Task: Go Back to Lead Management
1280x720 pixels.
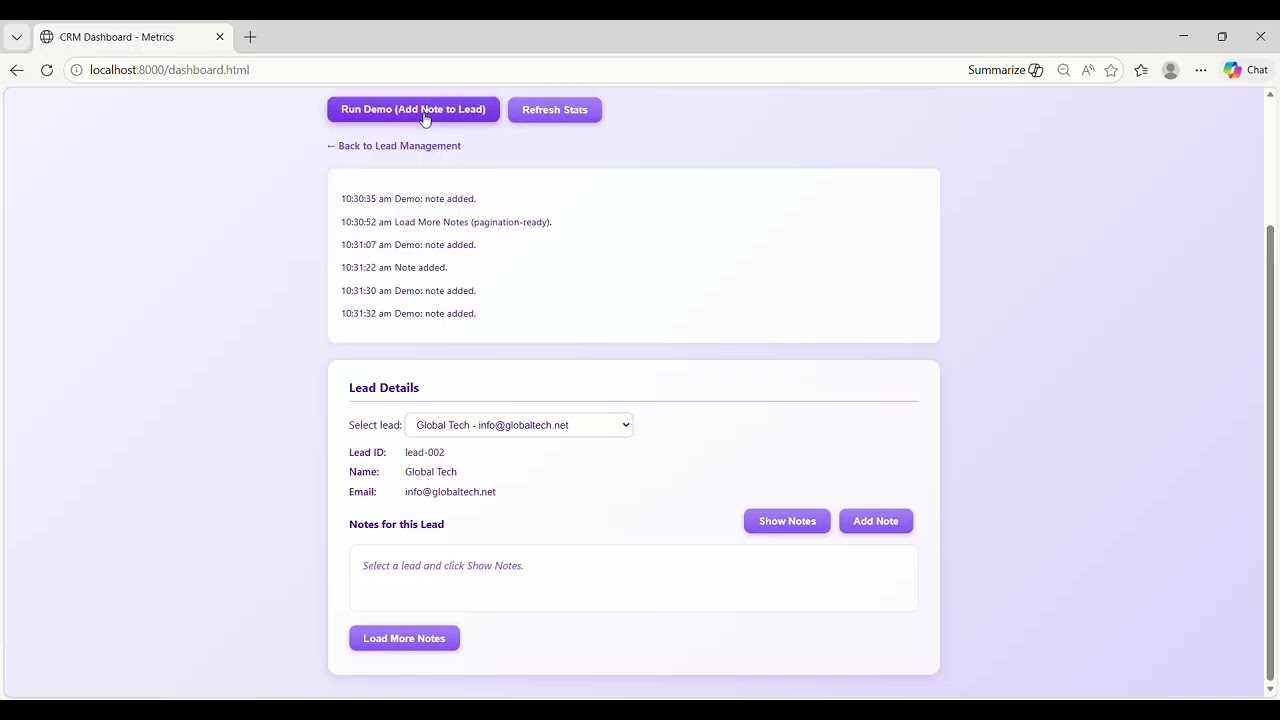Action: (394, 146)
